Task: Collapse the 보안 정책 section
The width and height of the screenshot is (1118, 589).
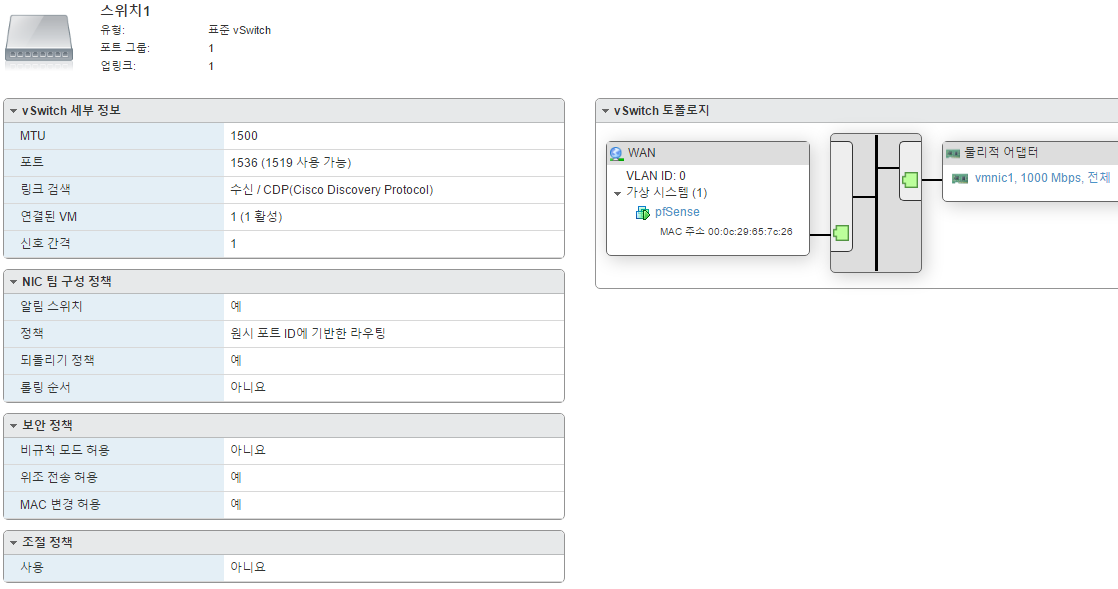Action: (x=13, y=426)
